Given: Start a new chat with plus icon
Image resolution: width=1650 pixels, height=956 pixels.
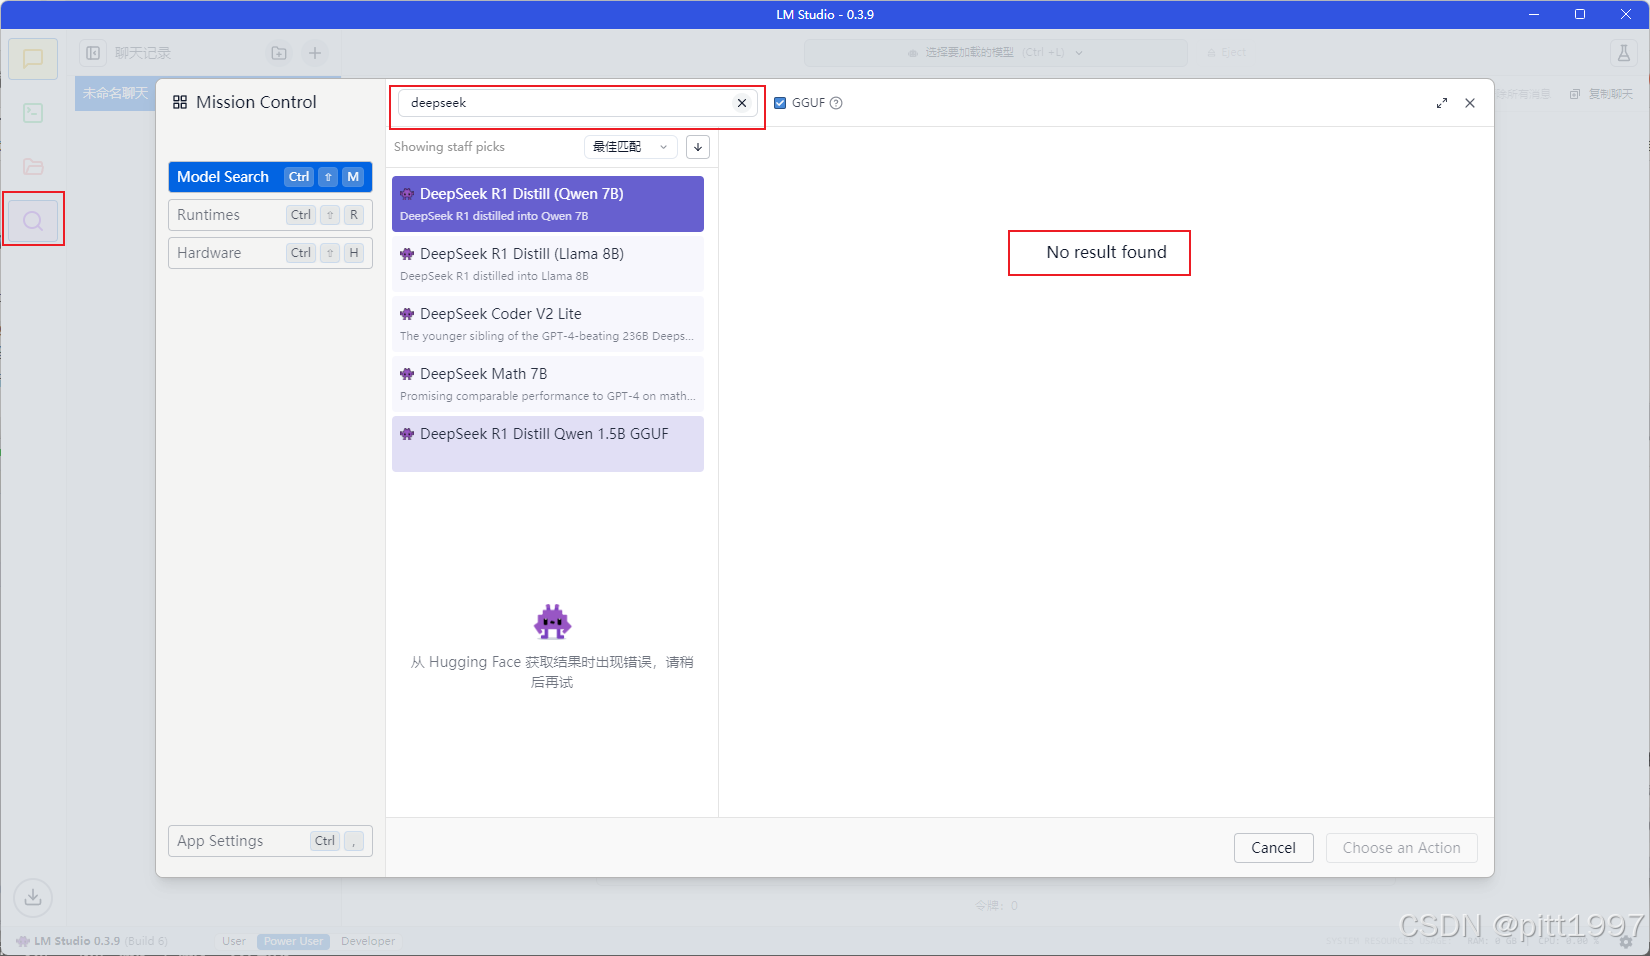Looking at the screenshot, I should 315,53.
